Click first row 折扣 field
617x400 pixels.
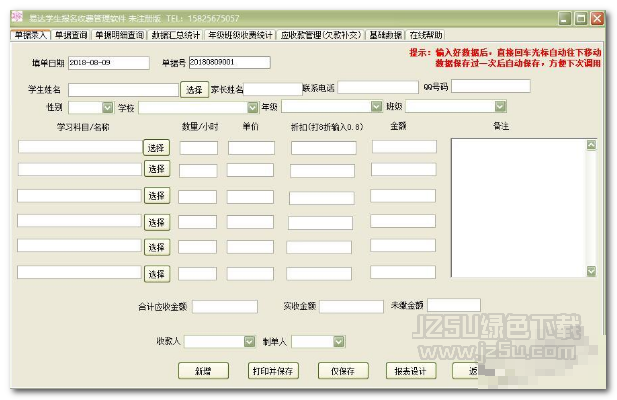(324, 148)
